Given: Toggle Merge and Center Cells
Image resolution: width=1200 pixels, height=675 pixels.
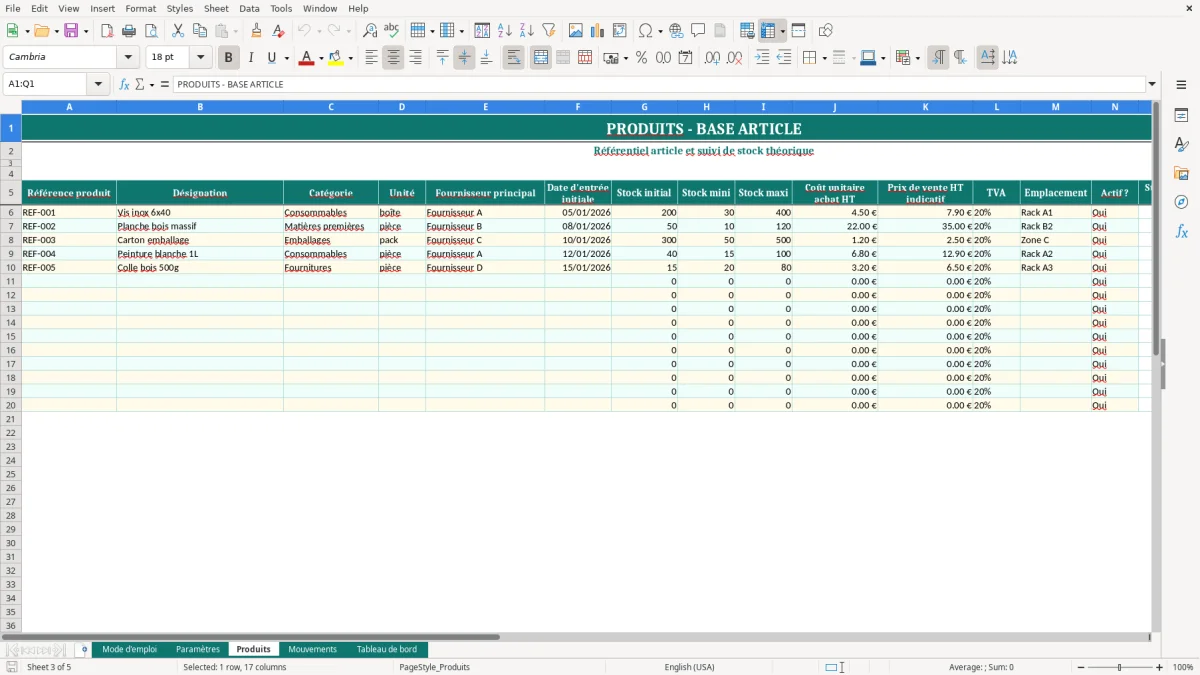Looking at the screenshot, I should 541,58.
